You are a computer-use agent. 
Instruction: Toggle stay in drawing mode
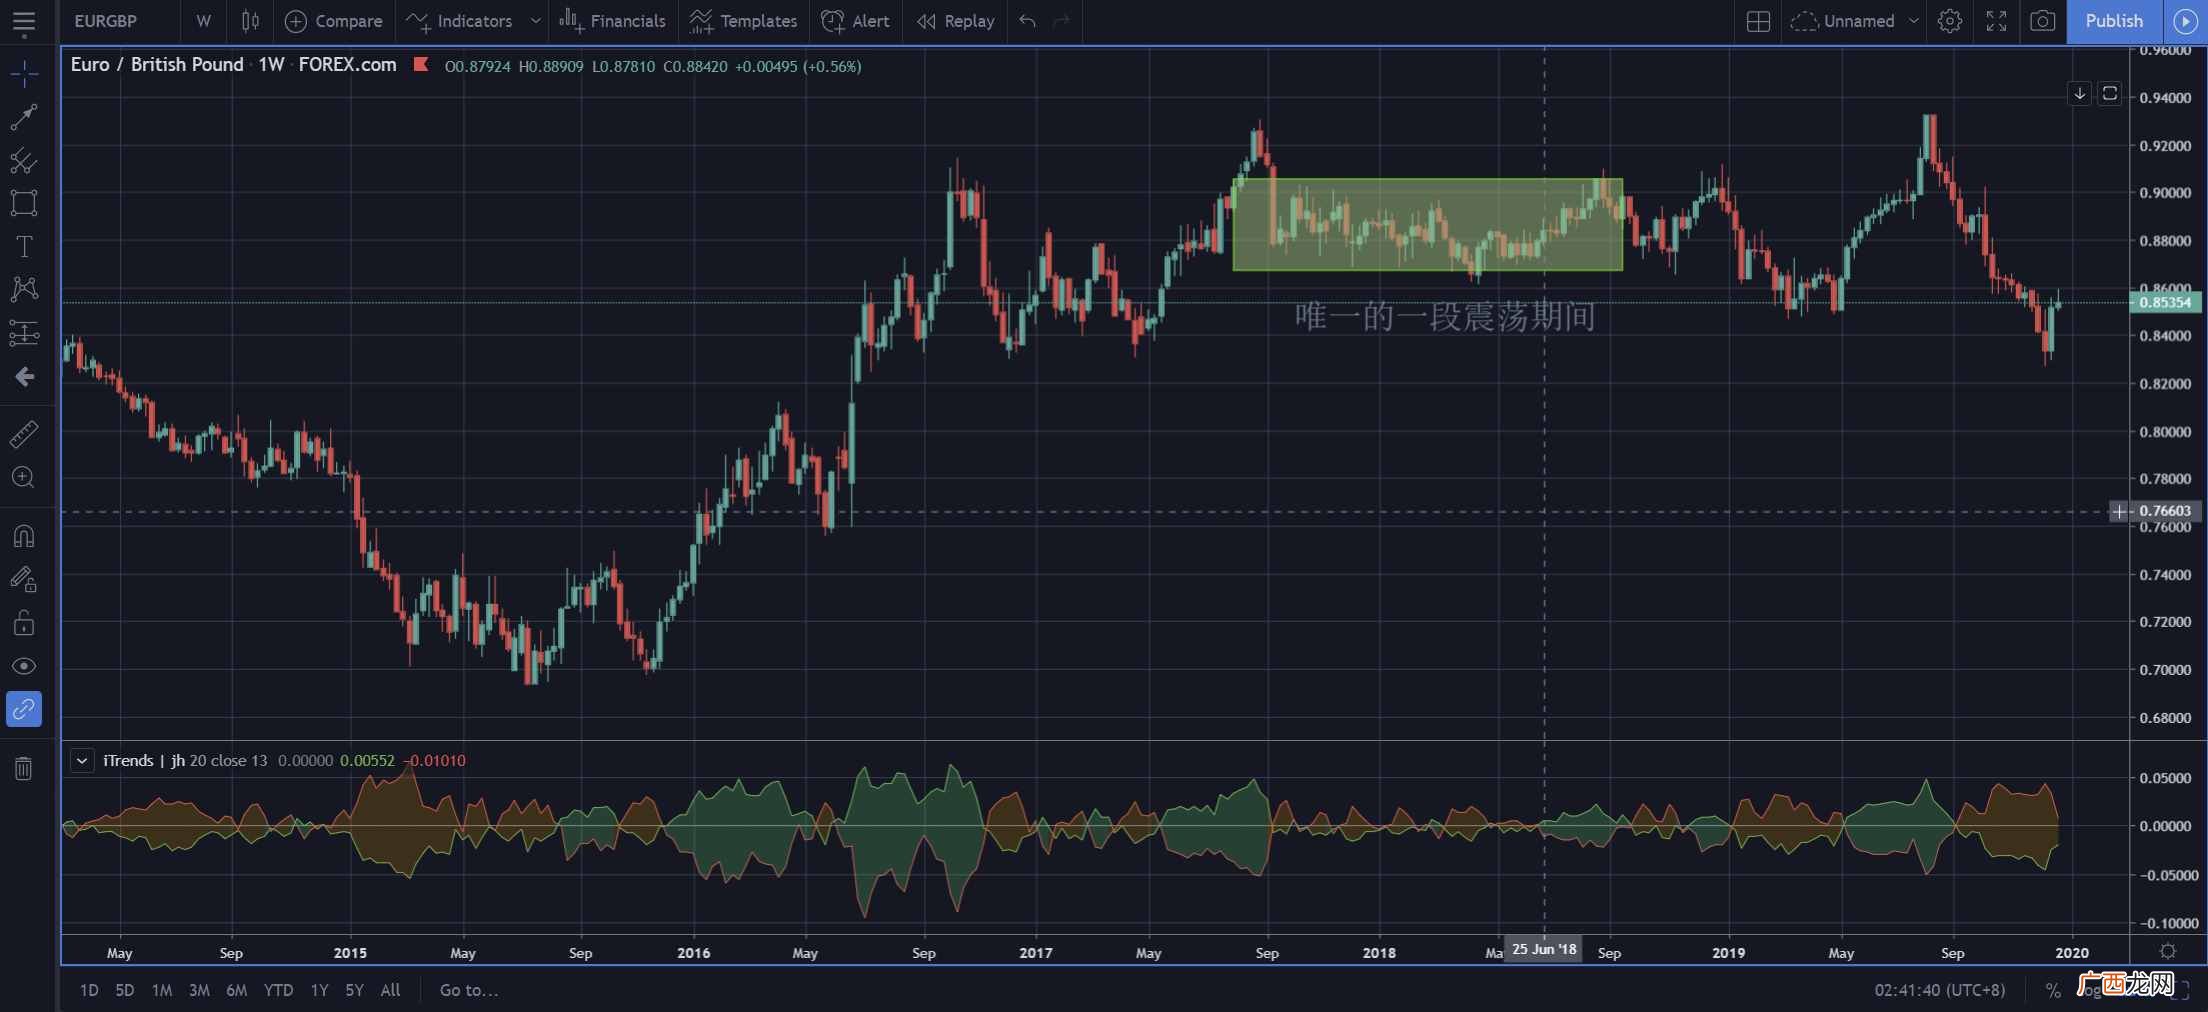[x=24, y=579]
